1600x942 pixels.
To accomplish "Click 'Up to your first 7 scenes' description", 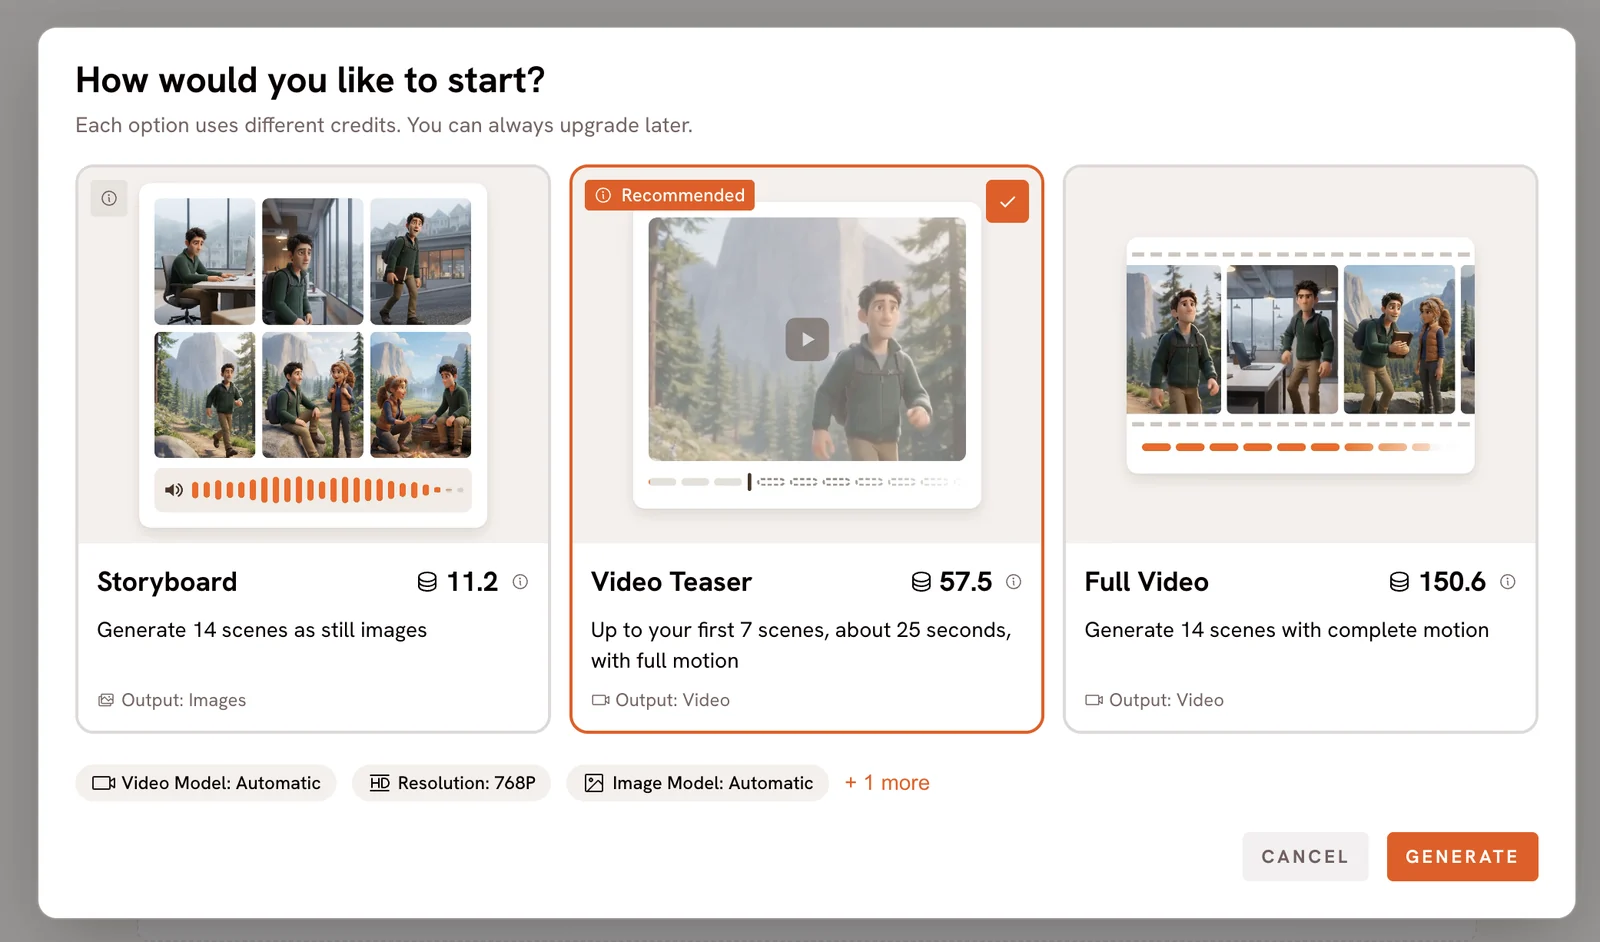I will click(801, 645).
